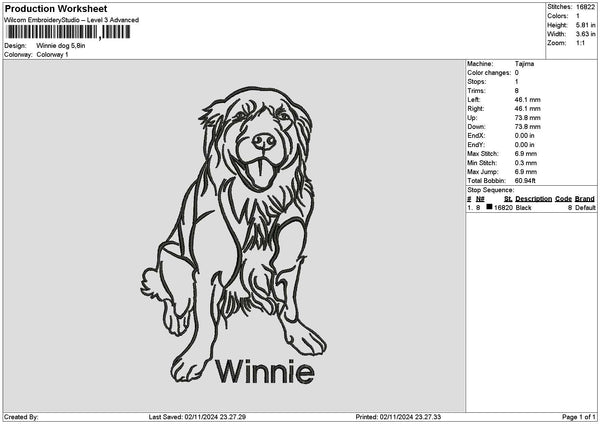Click the Stops value
The height and width of the screenshot is (424, 600).
click(517, 82)
